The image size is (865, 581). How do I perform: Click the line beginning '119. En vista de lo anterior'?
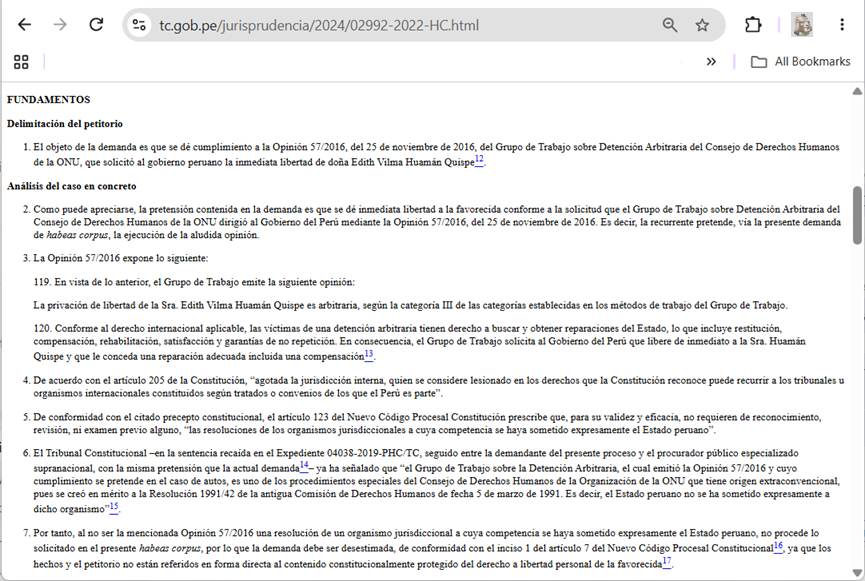pyautogui.click(x=194, y=282)
